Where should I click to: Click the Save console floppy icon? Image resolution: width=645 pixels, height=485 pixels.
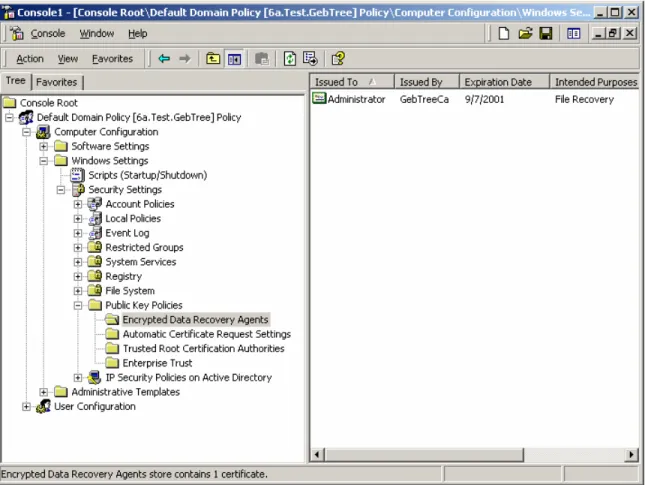[546, 33]
